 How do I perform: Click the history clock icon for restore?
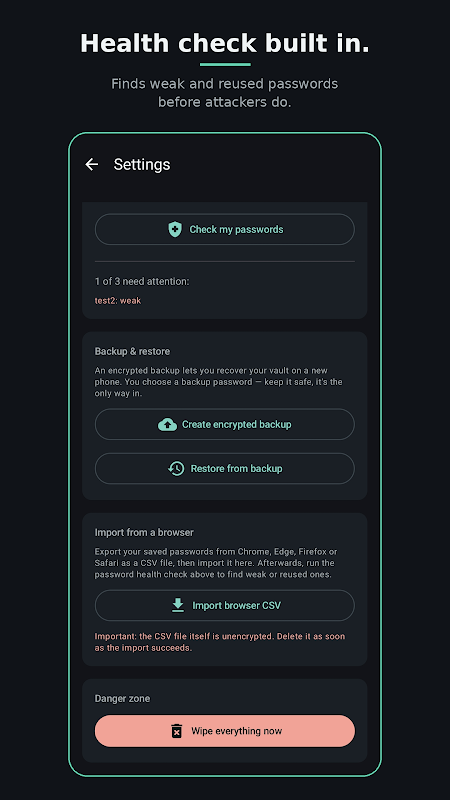pyautogui.click(x=176, y=468)
